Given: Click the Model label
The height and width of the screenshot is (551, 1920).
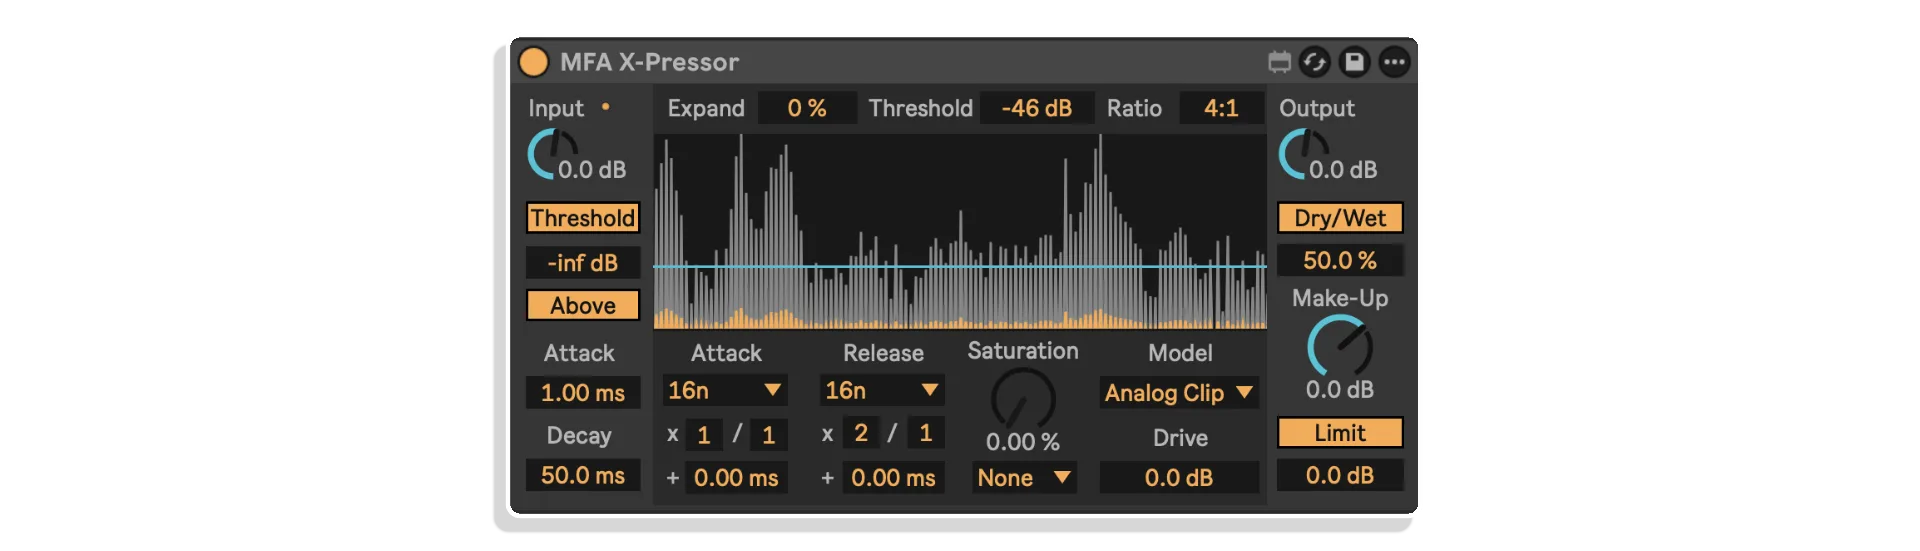Looking at the screenshot, I should coord(1180,353).
